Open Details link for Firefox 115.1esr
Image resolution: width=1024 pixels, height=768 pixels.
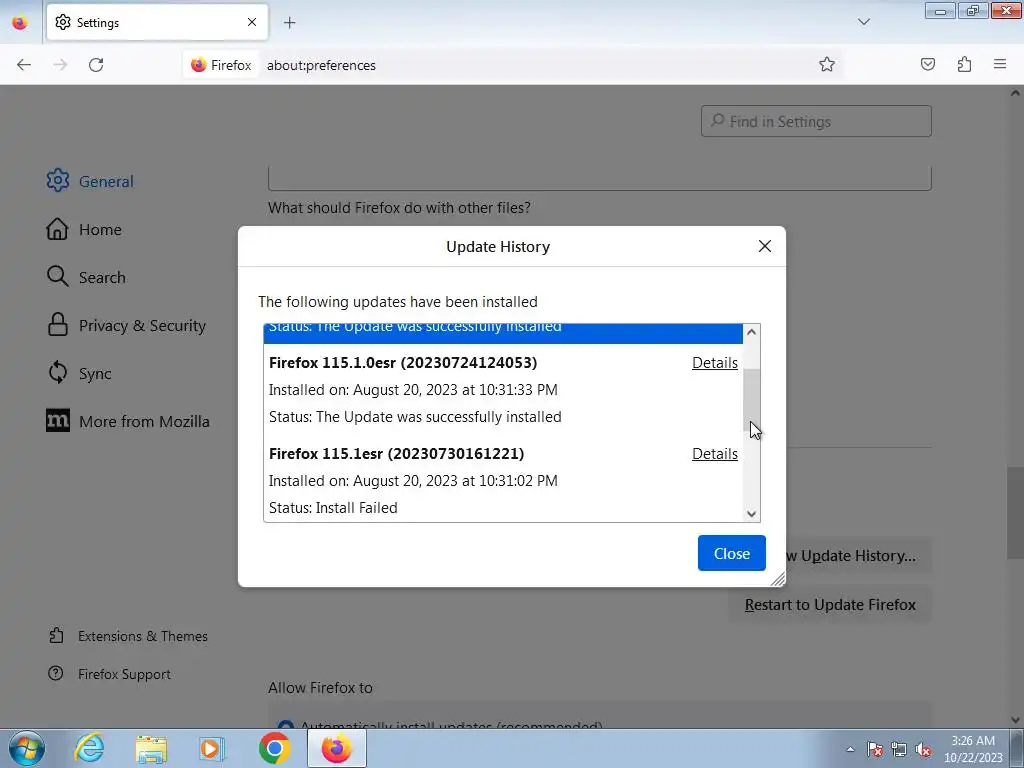pyautogui.click(x=714, y=453)
